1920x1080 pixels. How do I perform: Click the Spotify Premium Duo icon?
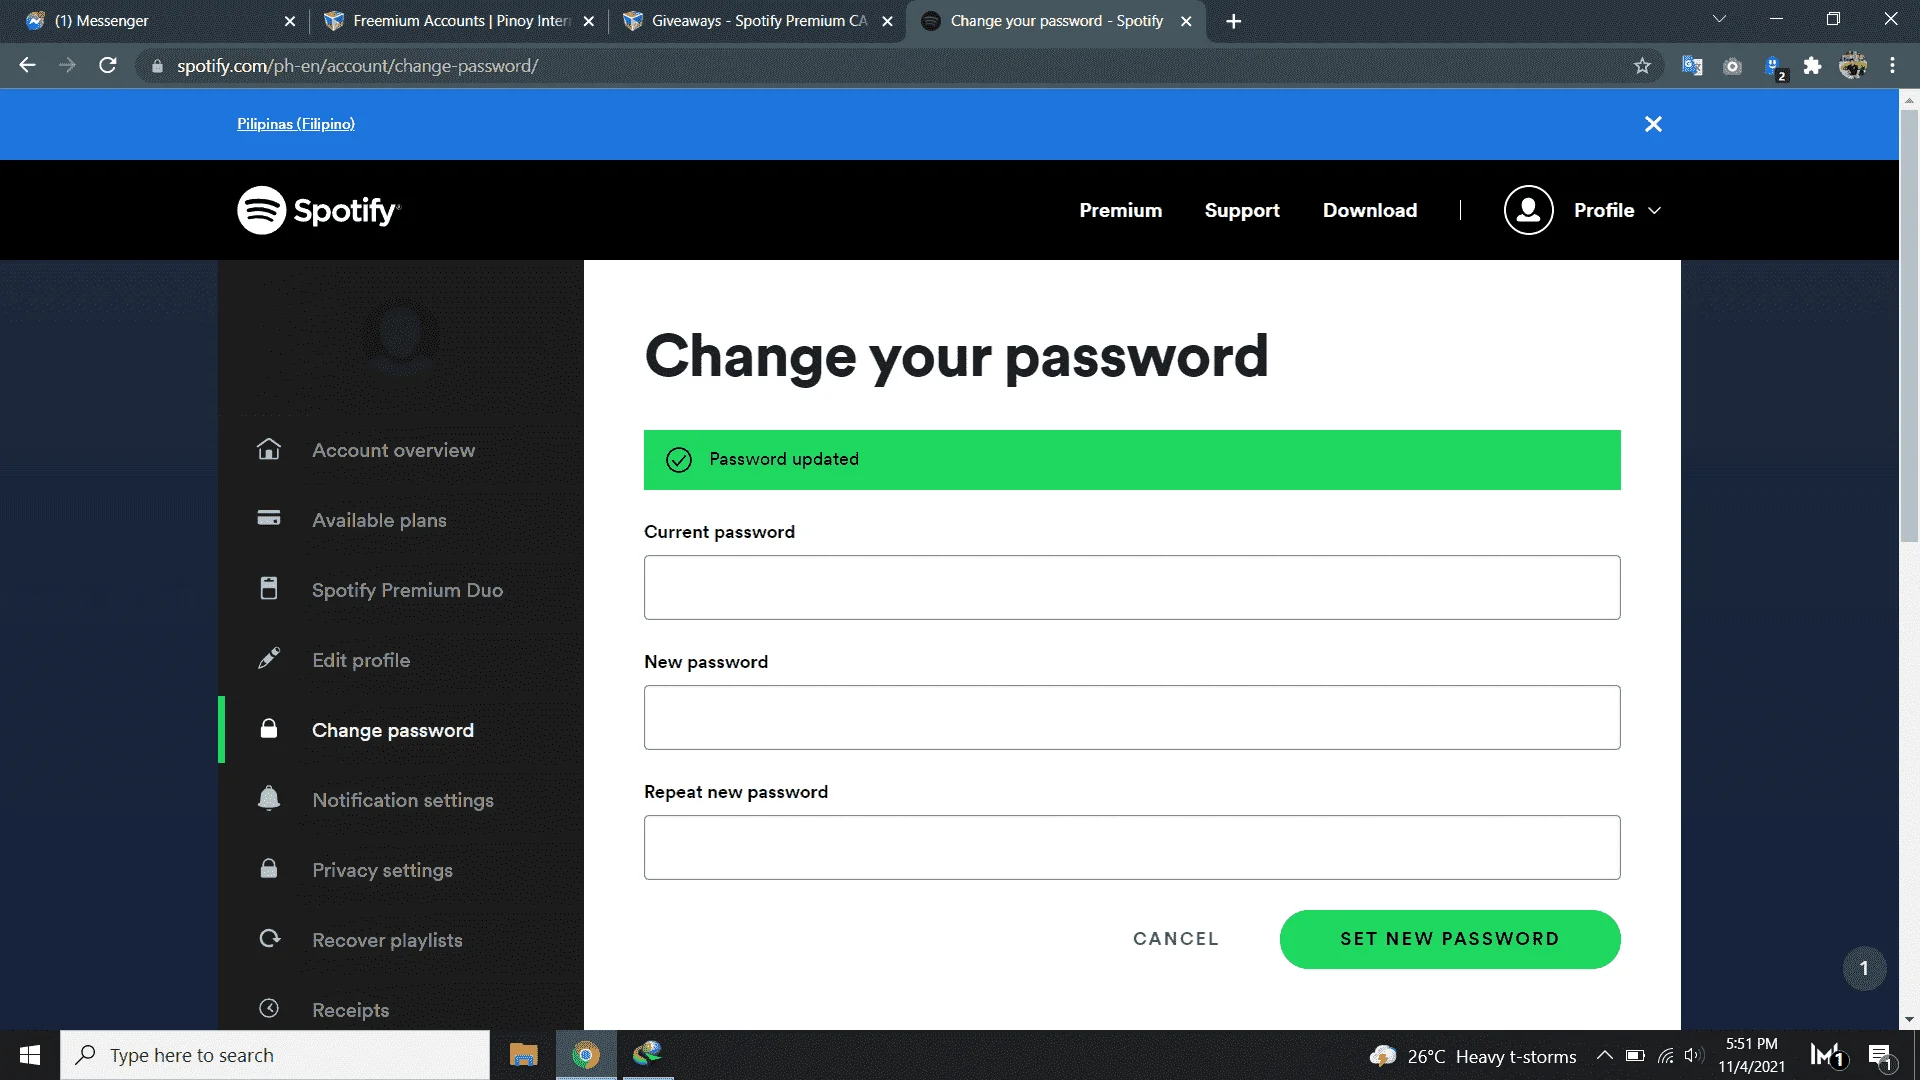click(269, 588)
